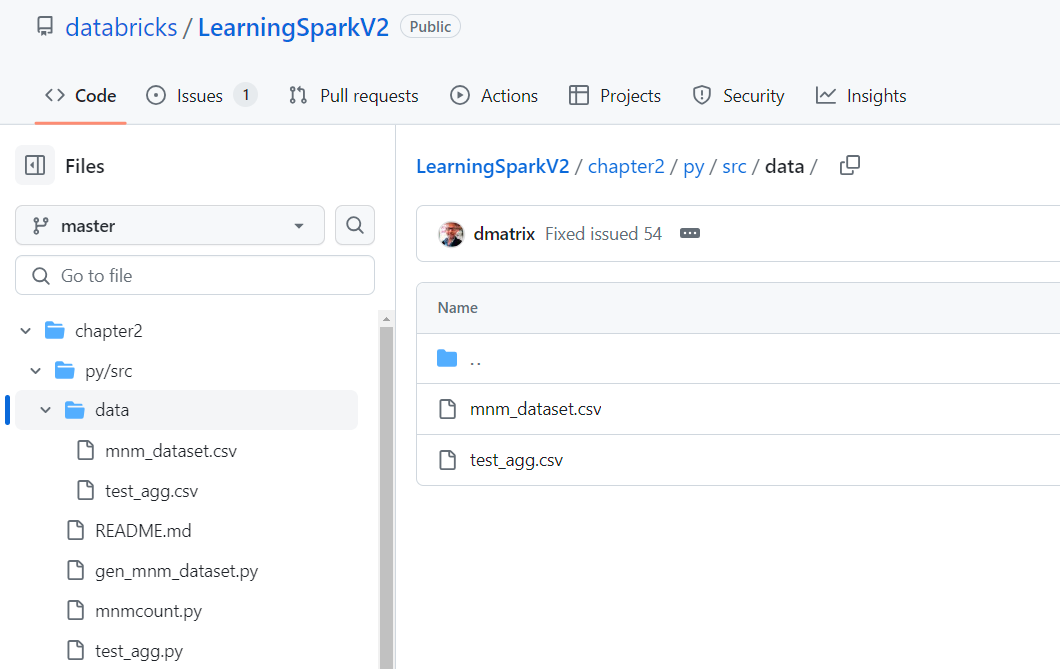The height and width of the screenshot is (669, 1060).
Task: Open the master branch dropdown
Action: click(x=170, y=225)
